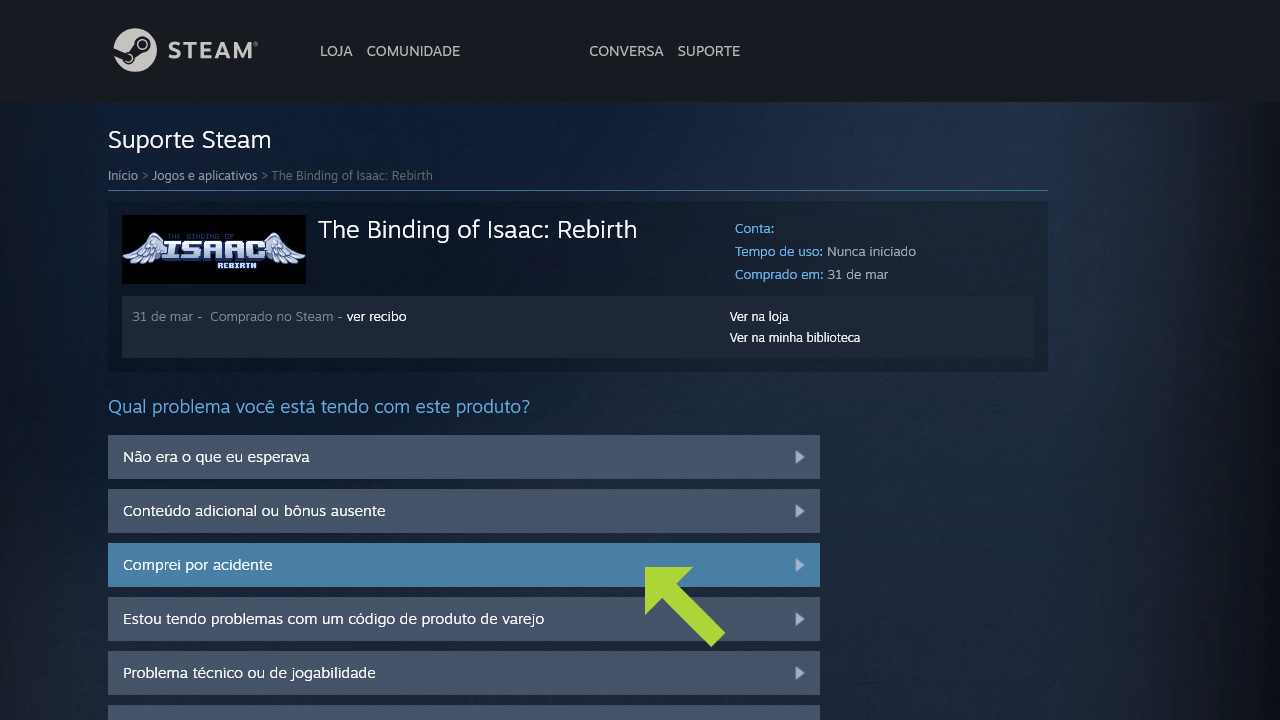Open the ver recibo link
The height and width of the screenshot is (720, 1280).
pos(376,316)
